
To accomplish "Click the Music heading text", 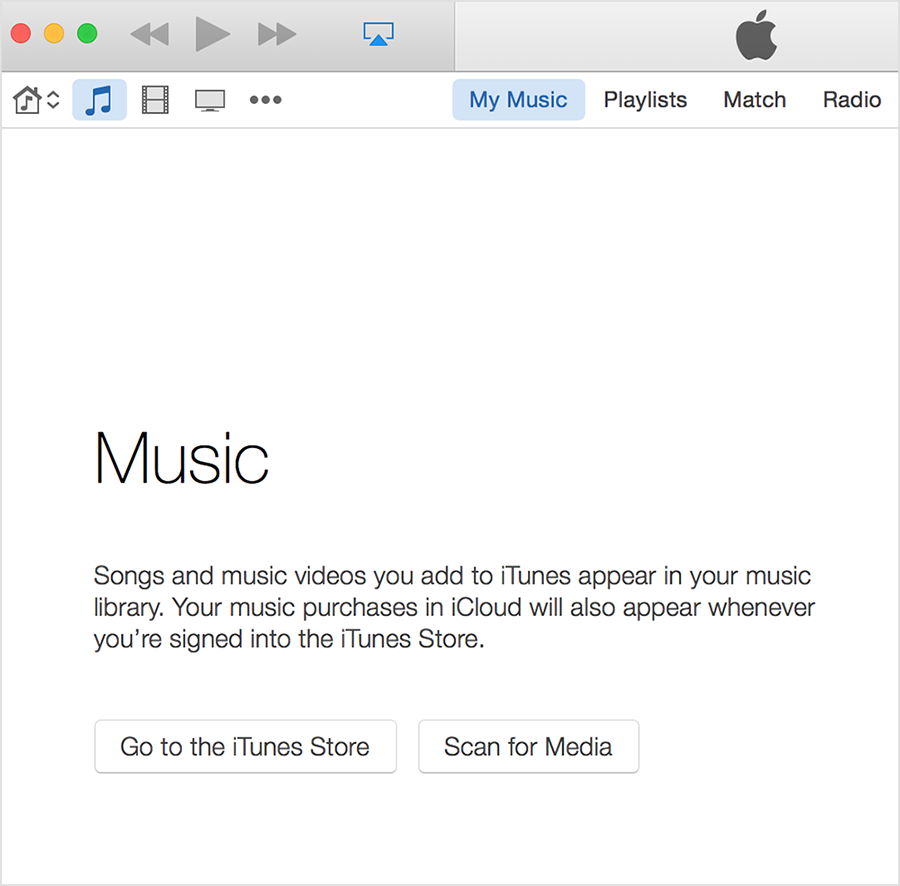I will pos(181,458).
